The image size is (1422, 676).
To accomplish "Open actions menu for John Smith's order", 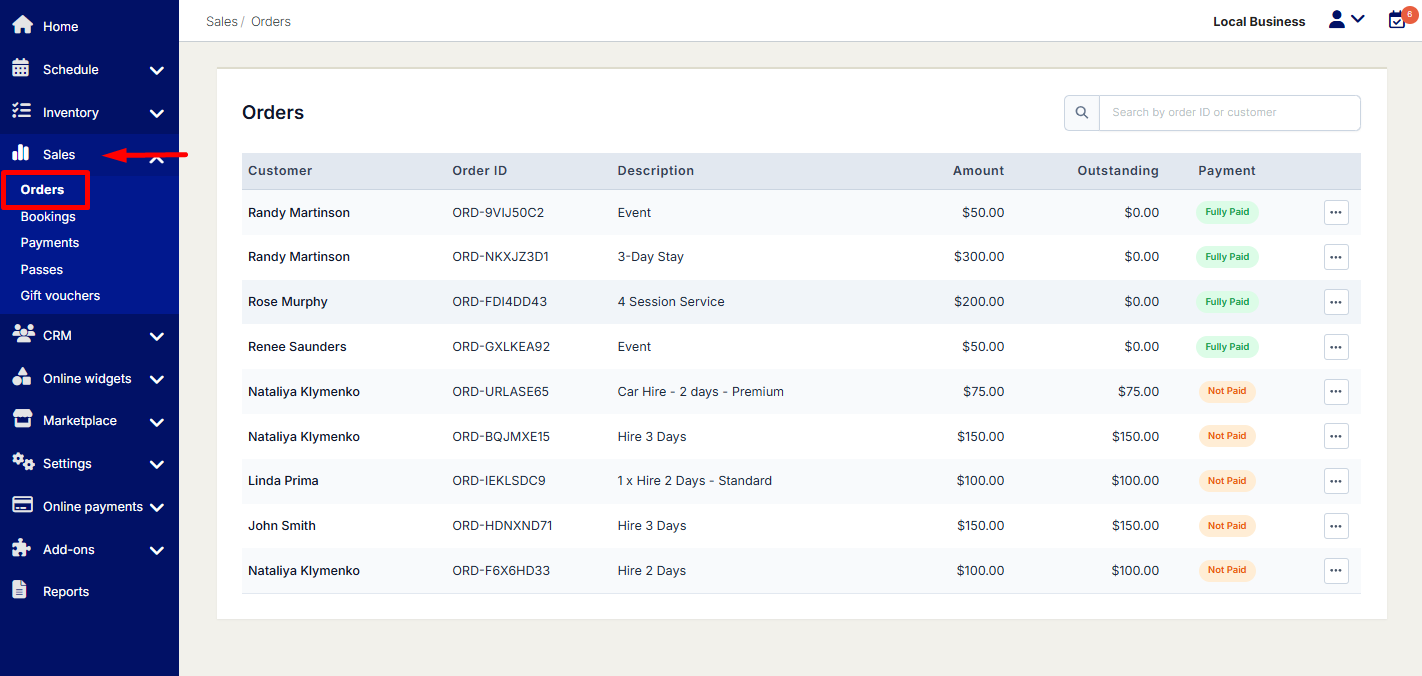I will coord(1336,526).
